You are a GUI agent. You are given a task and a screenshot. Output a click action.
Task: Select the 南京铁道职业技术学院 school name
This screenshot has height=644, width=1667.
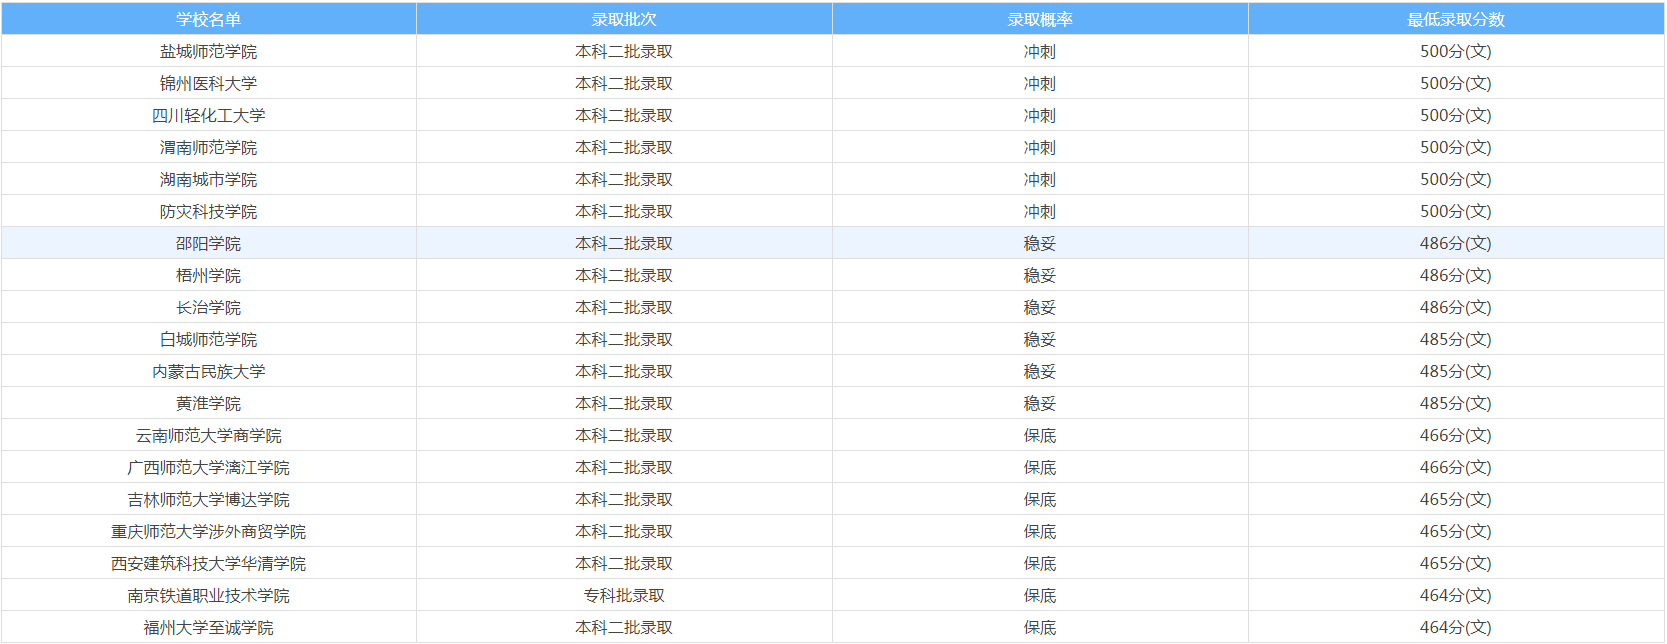coord(208,595)
